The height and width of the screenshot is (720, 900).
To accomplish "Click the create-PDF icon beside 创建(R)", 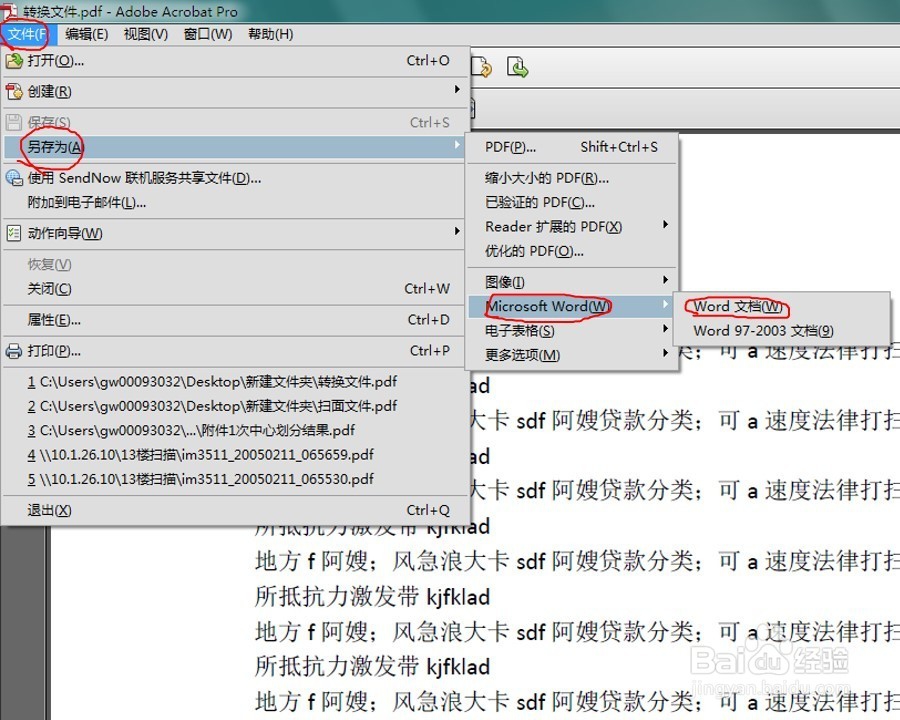I will pos(14,91).
